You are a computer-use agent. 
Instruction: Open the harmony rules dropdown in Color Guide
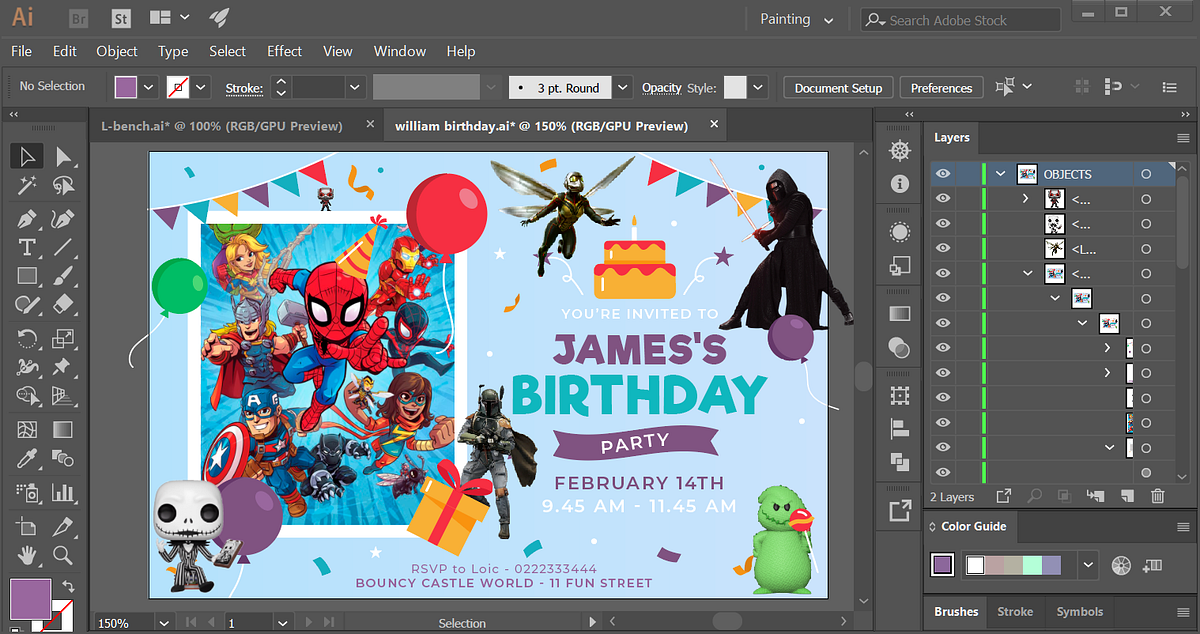(x=1089, y=565)
